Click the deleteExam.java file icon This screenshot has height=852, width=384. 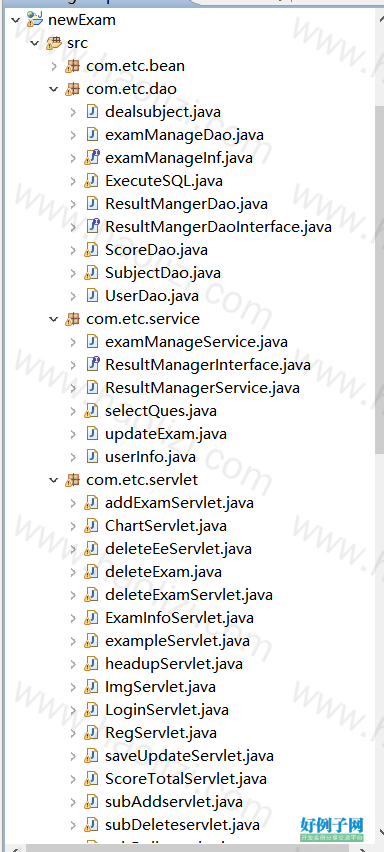[x=91, y=572]
